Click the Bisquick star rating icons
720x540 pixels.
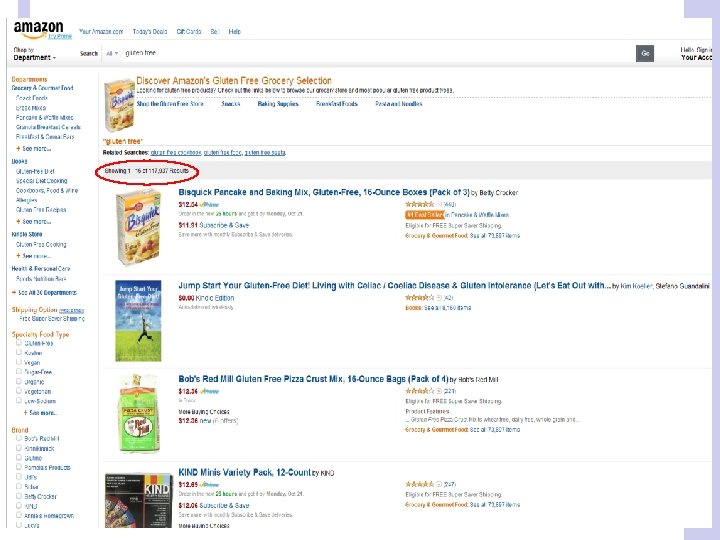coord(418,204)
